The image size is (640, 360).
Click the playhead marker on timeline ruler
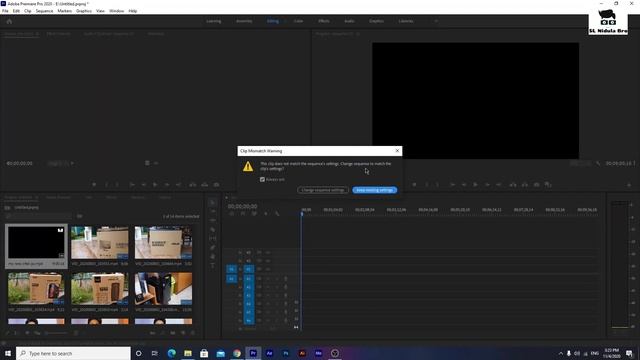tap(302, 213)
